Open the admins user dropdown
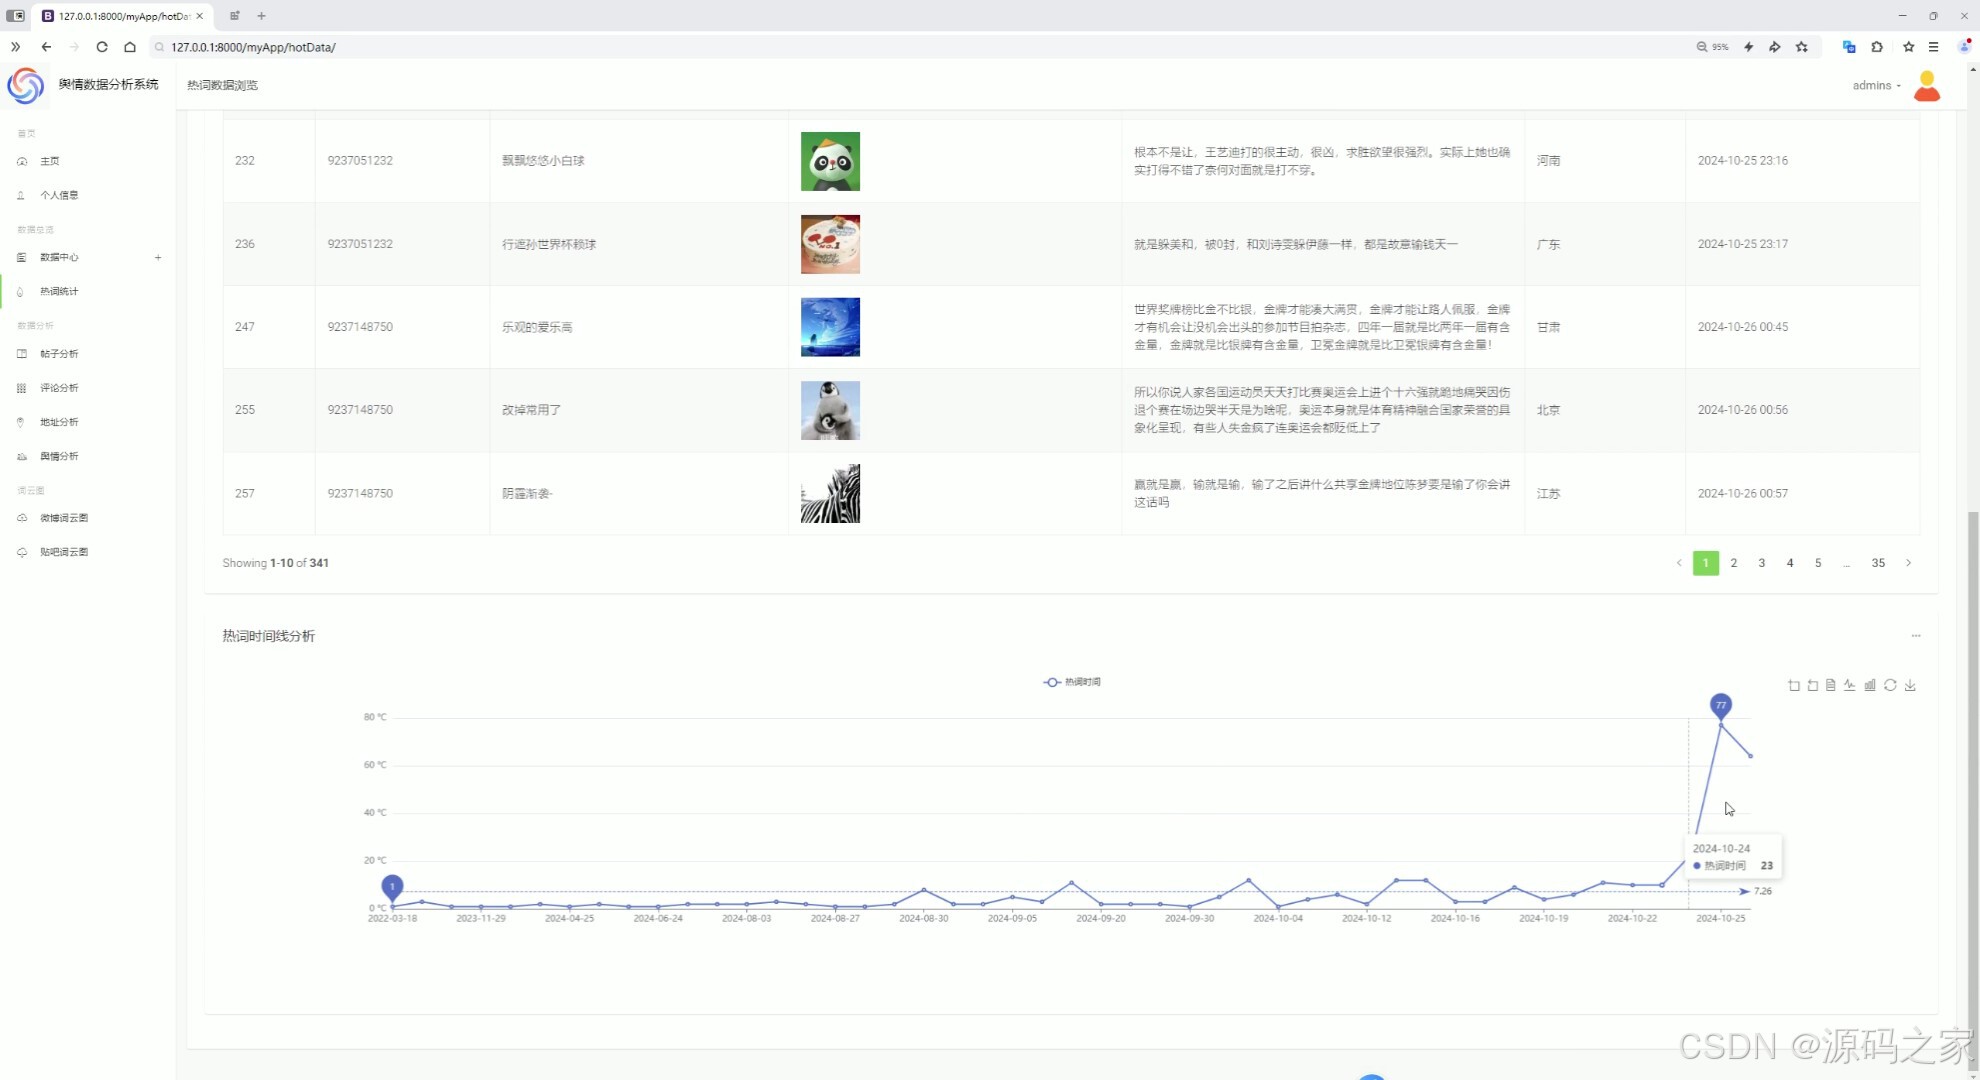Image resolution: width=1980 pixels, height=1080 pixels. pos(1876,86)
